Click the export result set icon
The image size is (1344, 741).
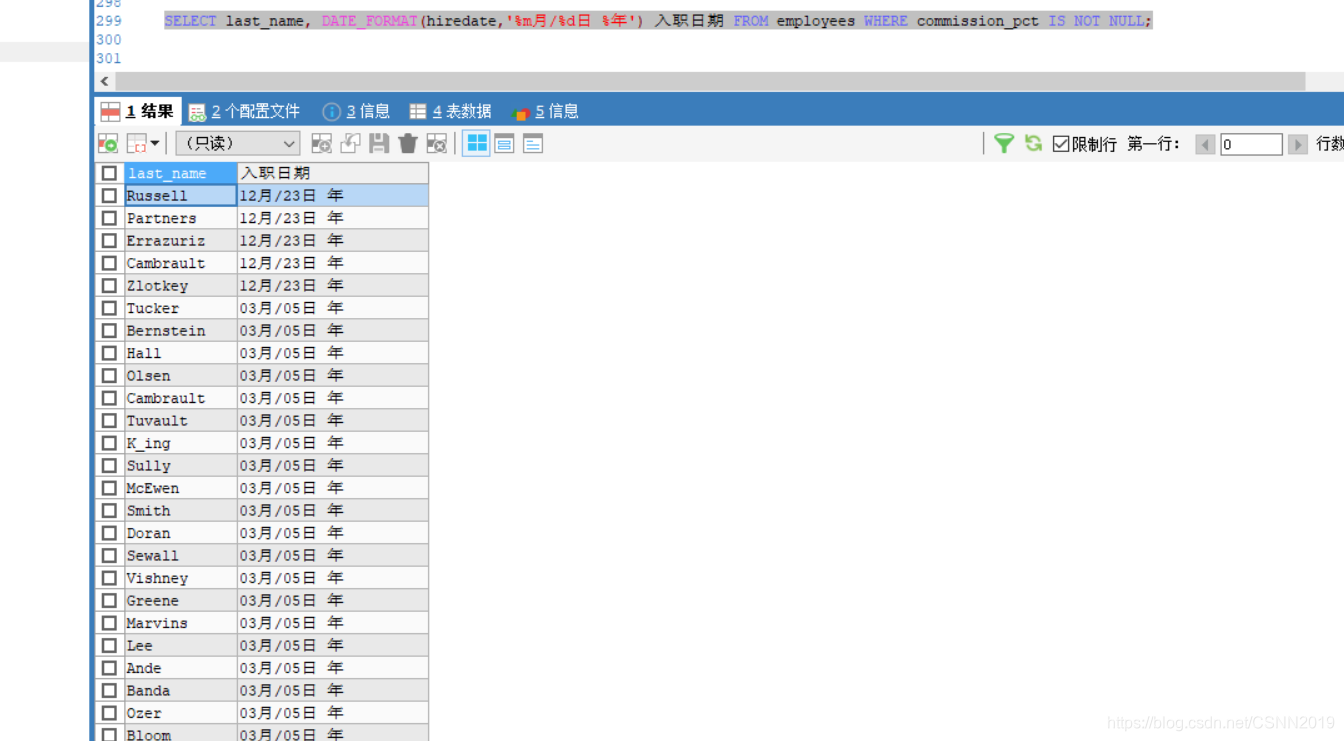tap(108, 144)
